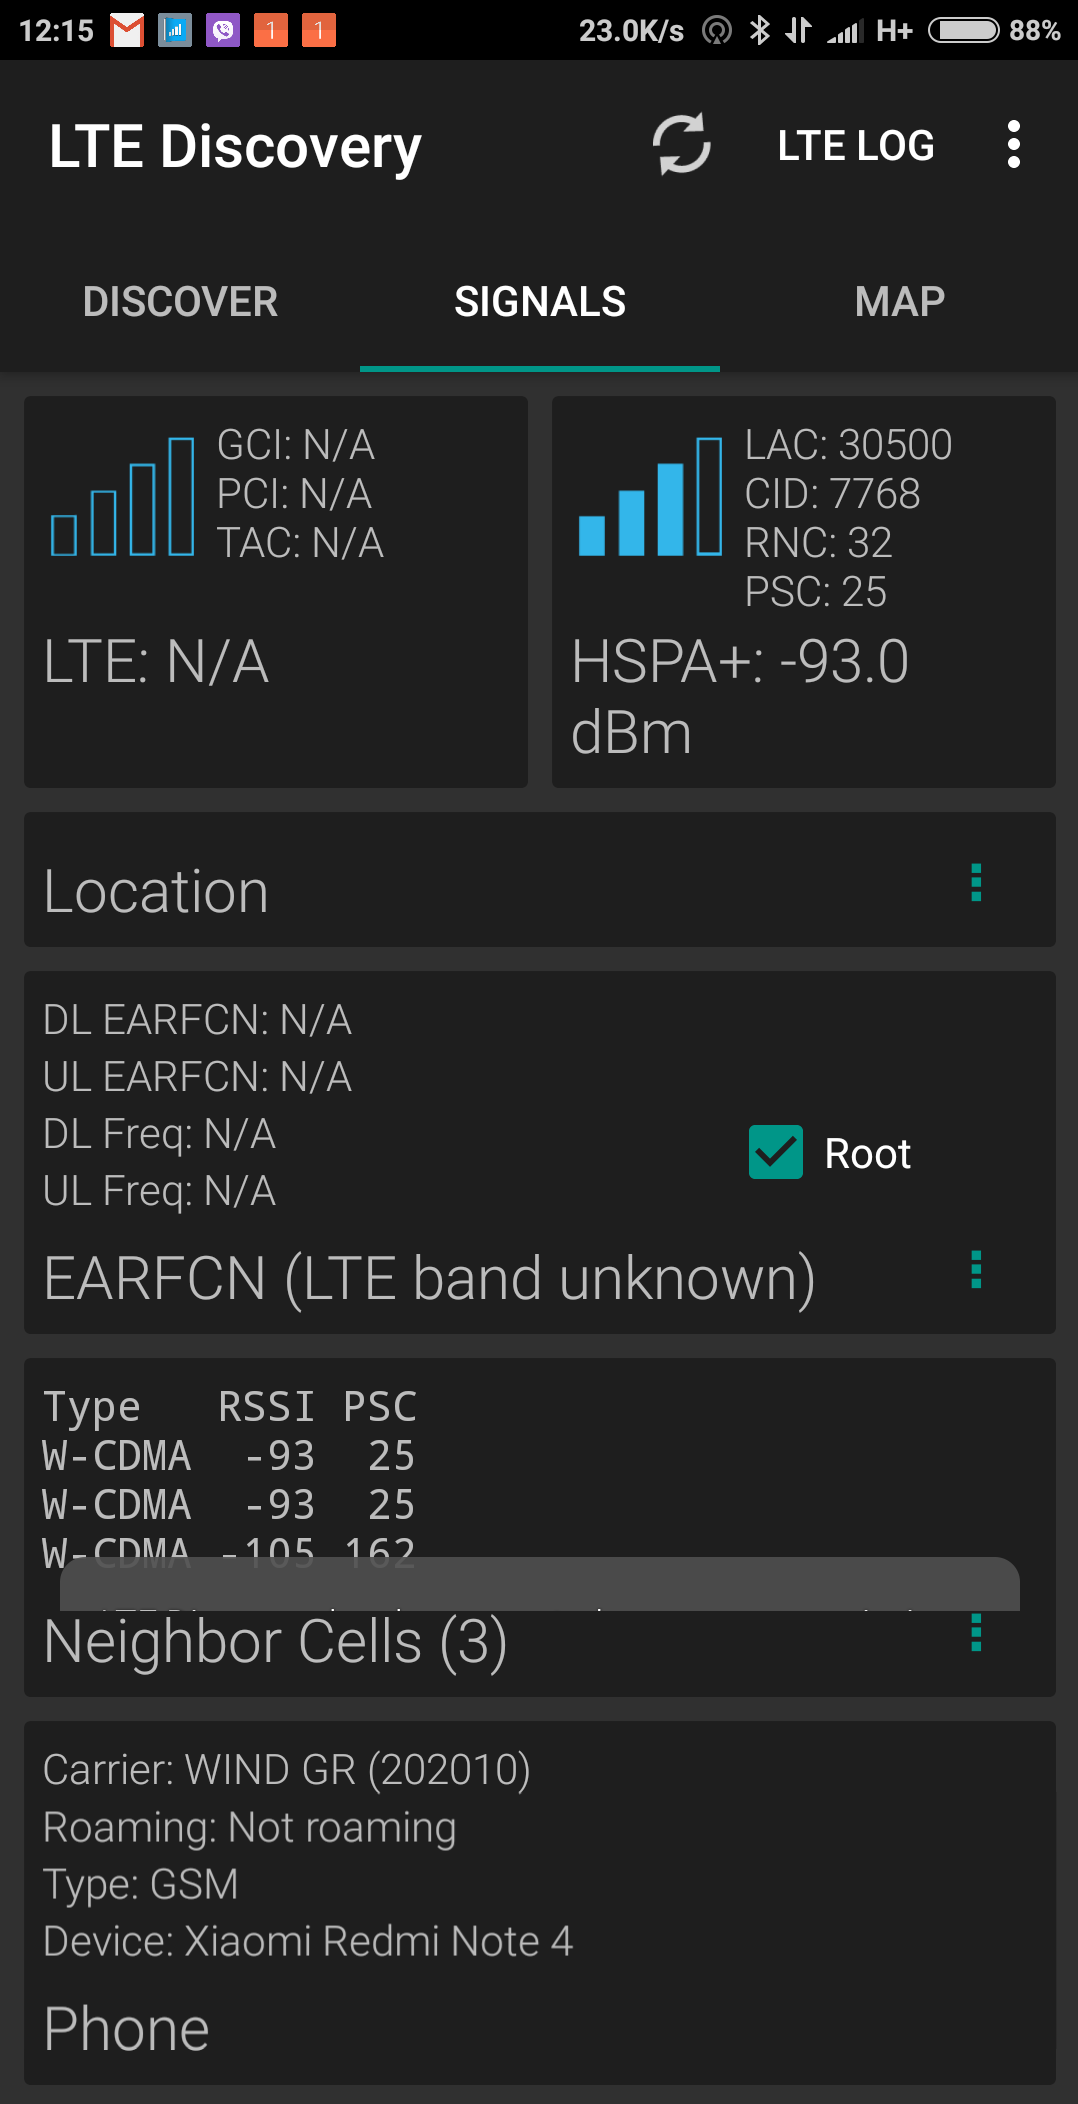Viewport: 1078px width, 2104px height.
Task: Tap the LTE signal bars icon
Action: click(122, 497)
